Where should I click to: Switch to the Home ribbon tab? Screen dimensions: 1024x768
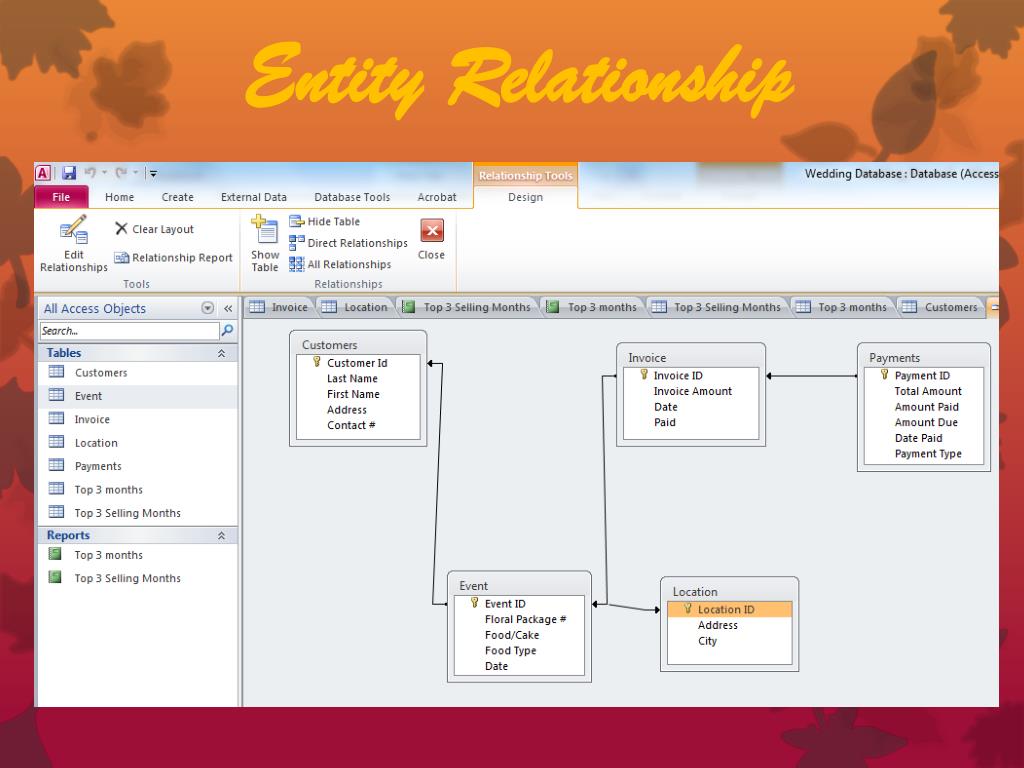(120, 197)
